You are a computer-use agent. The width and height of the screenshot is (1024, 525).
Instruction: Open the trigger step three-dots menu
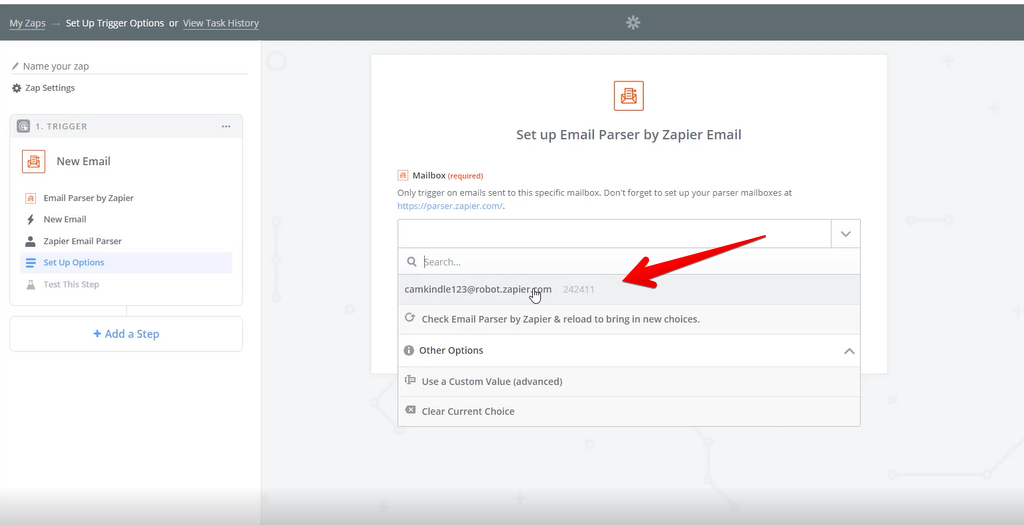[226, 126]
